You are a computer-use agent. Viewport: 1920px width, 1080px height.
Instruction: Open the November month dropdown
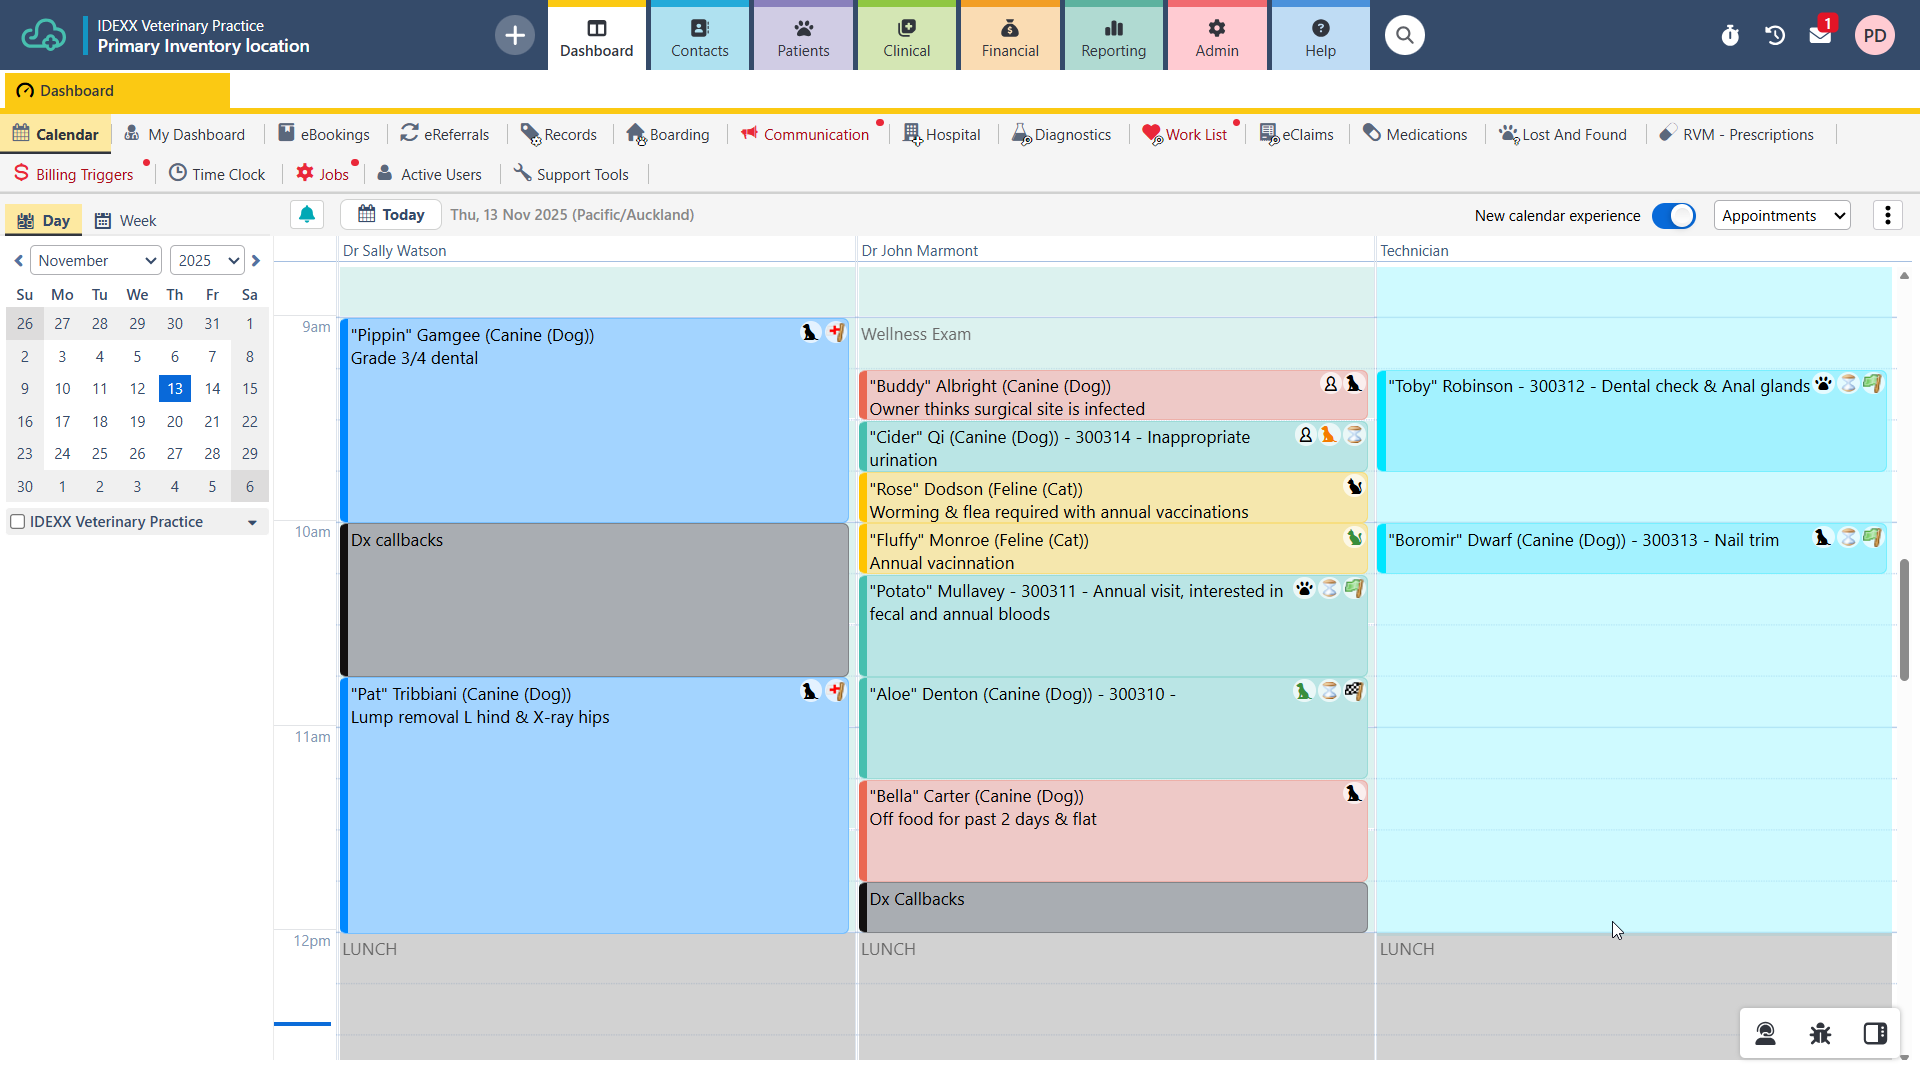pyautogui.click(x=96, y=260)
